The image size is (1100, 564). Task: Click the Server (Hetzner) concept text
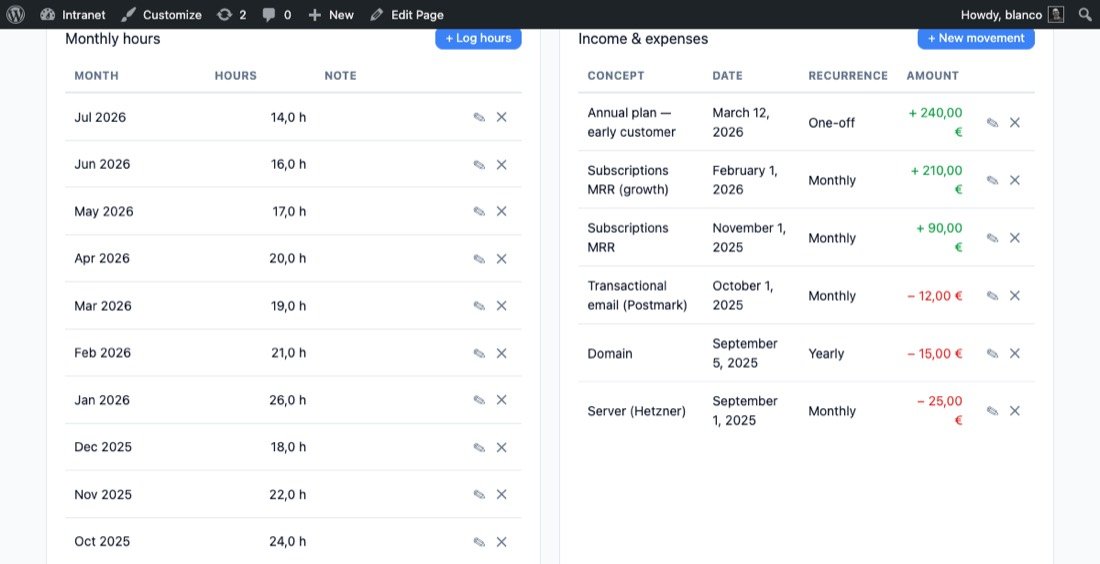(x=636, y=411)
